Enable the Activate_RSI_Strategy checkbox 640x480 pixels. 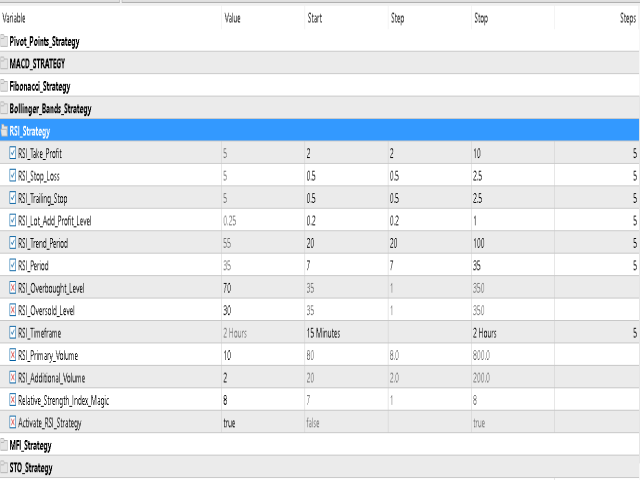(13, 422)
